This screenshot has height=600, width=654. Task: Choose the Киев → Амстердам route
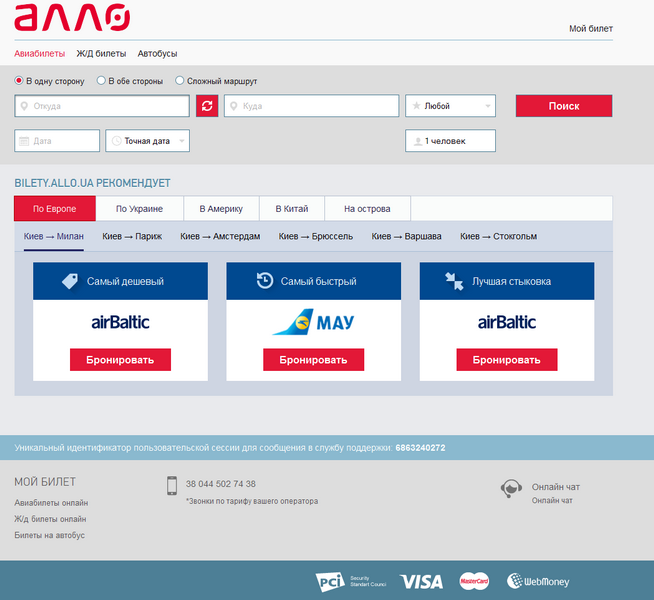click(x=220, y=236)
